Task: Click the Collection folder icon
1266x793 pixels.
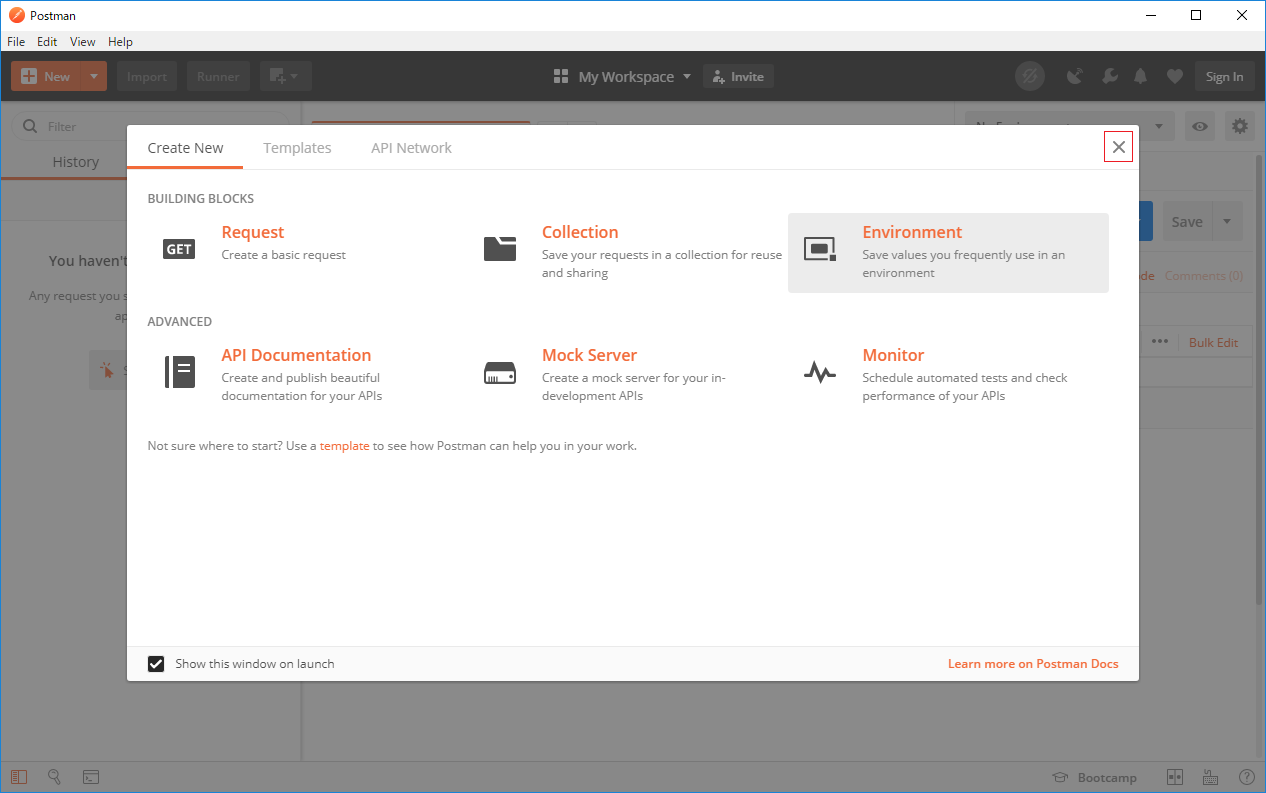Action: coord(500,249)
